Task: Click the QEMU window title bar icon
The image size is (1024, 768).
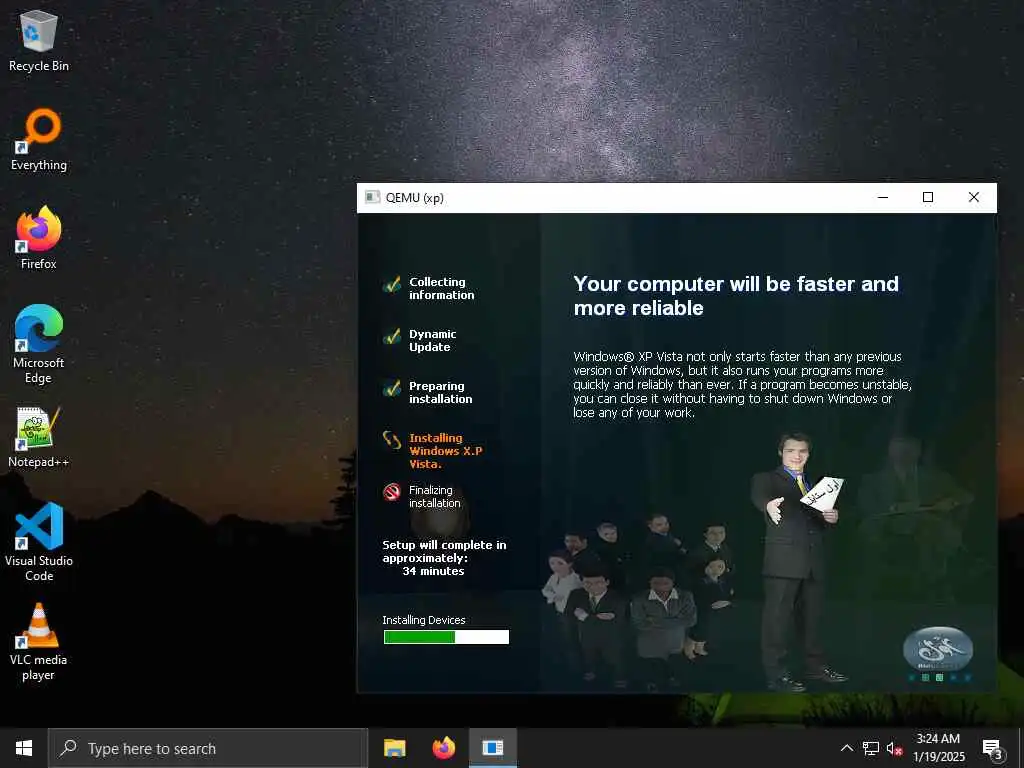Action: tap(372, 197)
